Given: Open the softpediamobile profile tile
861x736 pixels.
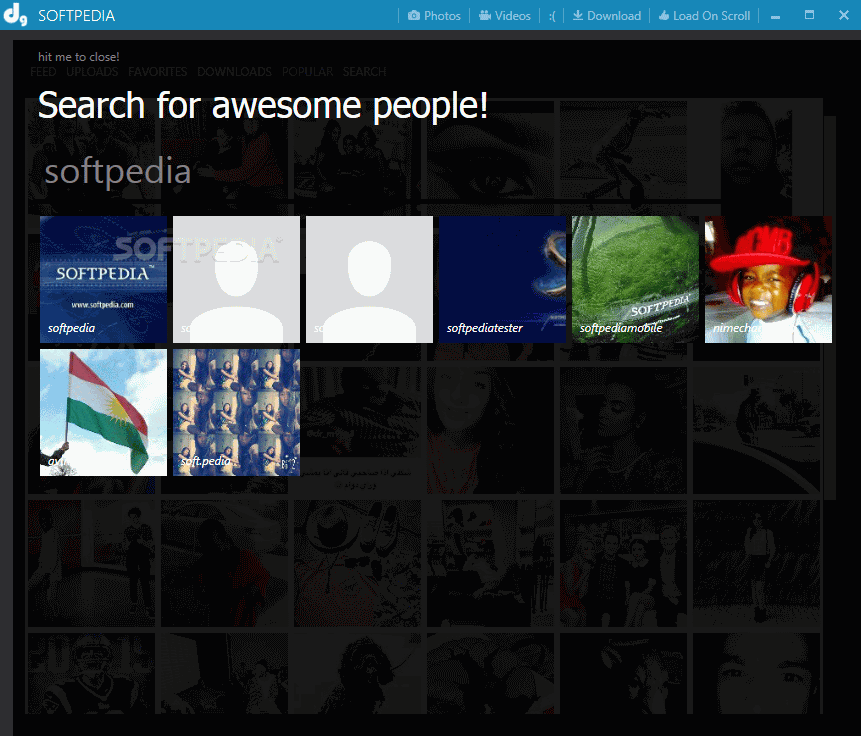Looking at the screenshot, I should pos(635,279).
